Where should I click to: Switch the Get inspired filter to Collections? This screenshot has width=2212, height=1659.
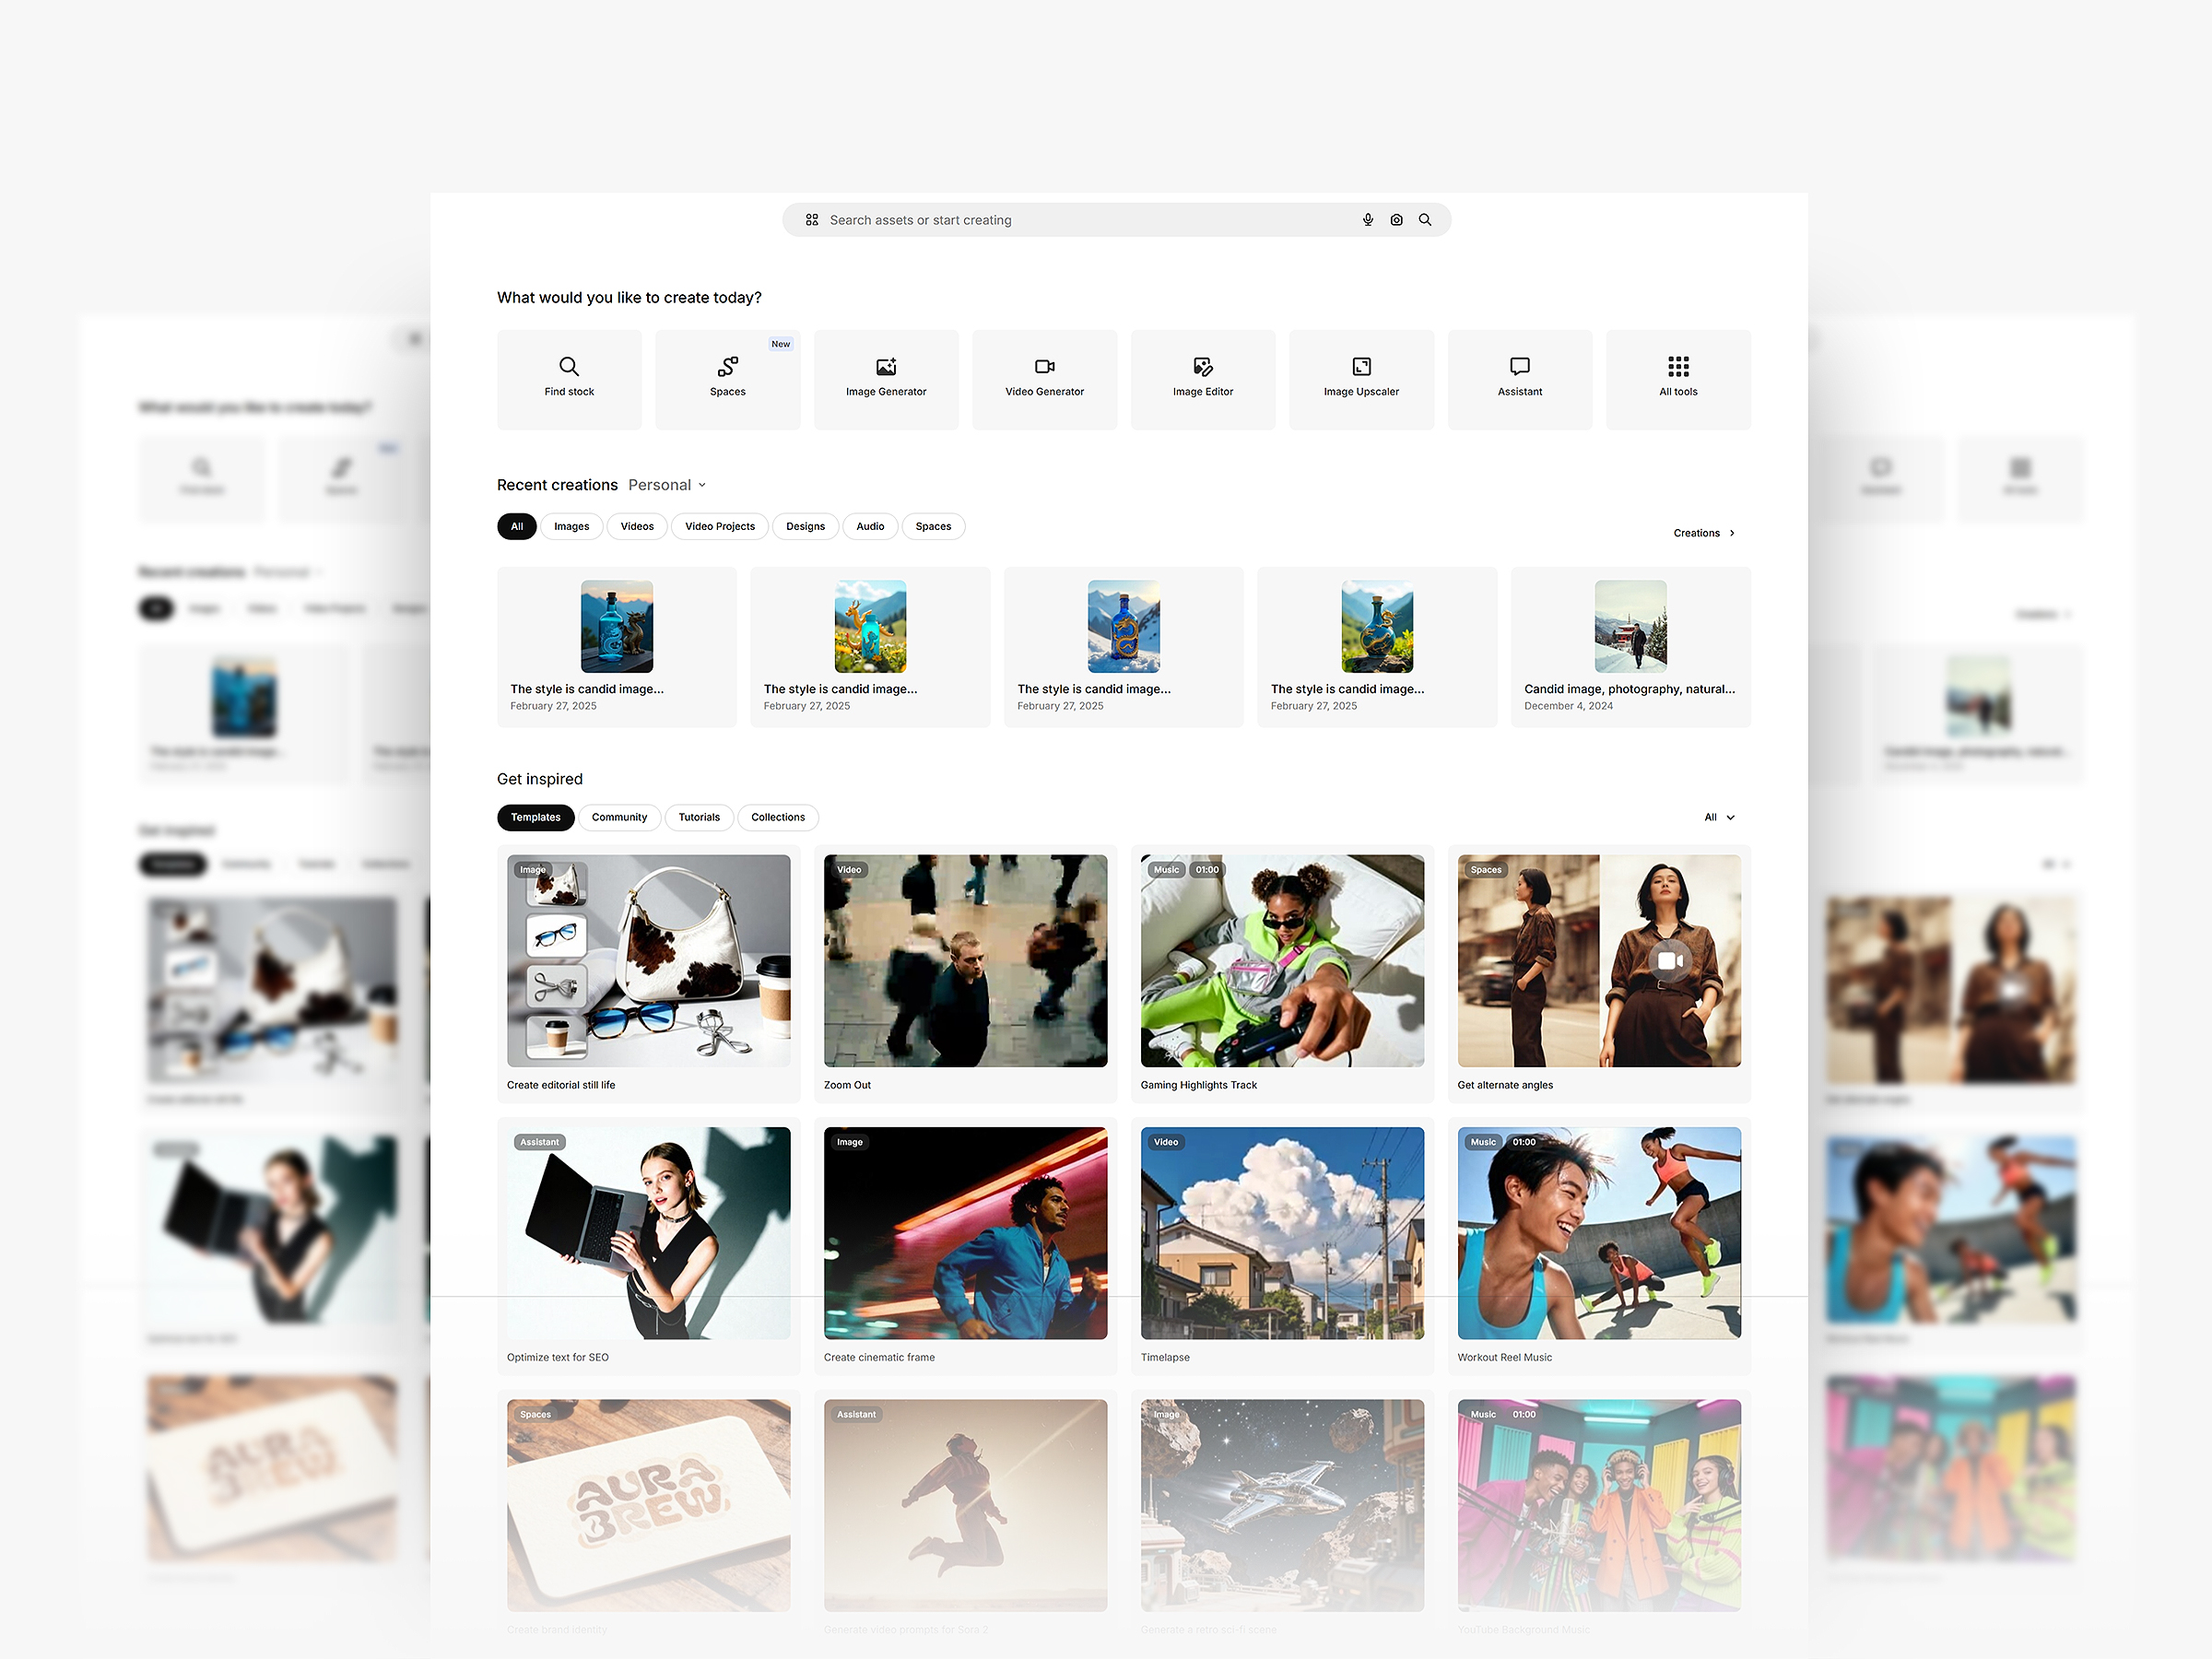pos(777,817)
